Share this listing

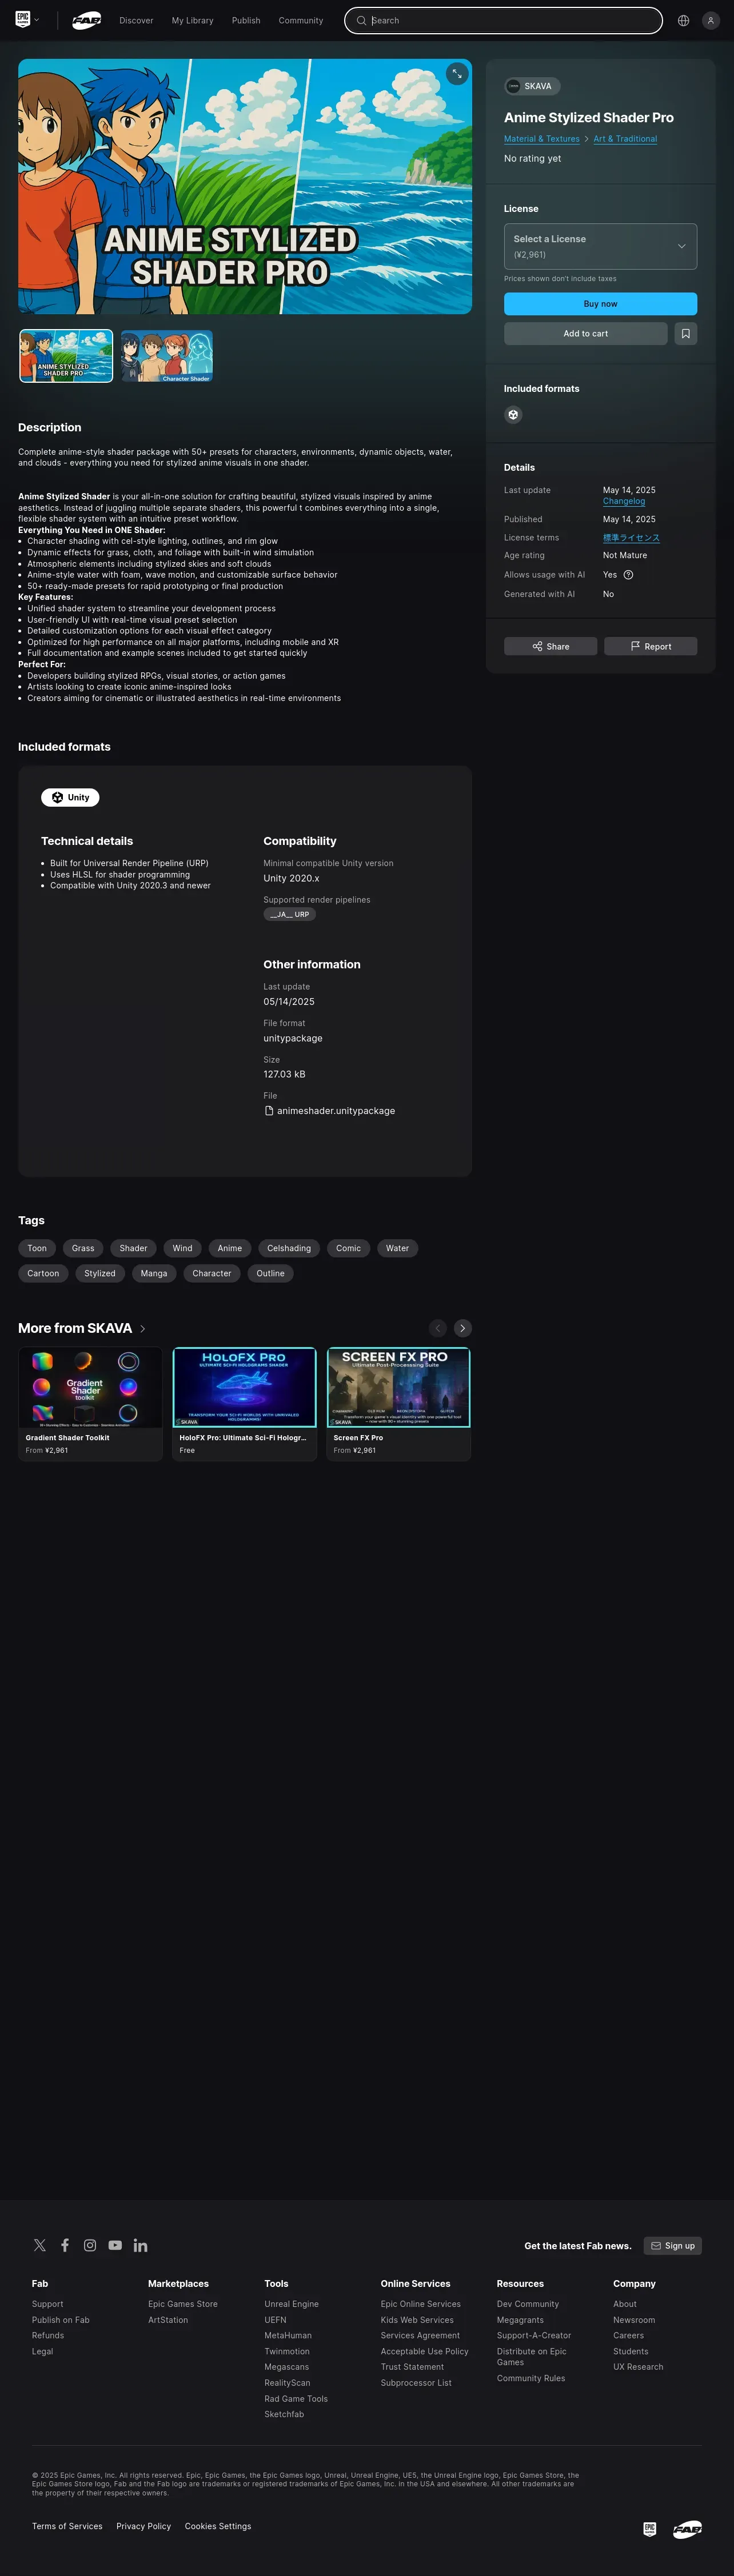550,646
